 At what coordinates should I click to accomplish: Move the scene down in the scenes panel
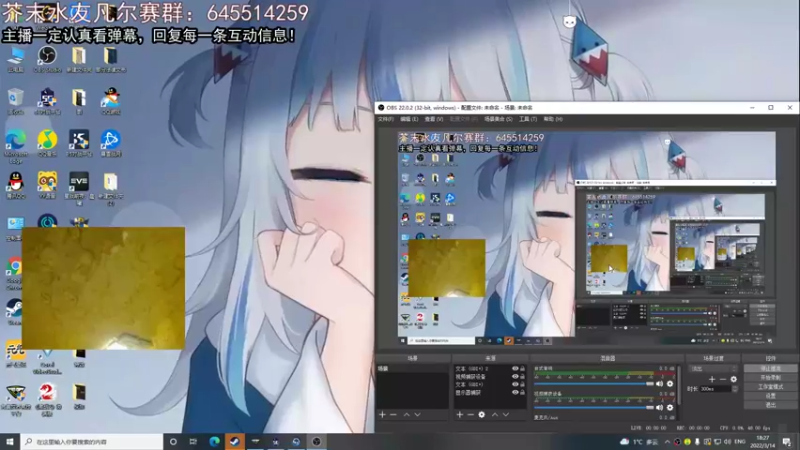coord(418,415)
